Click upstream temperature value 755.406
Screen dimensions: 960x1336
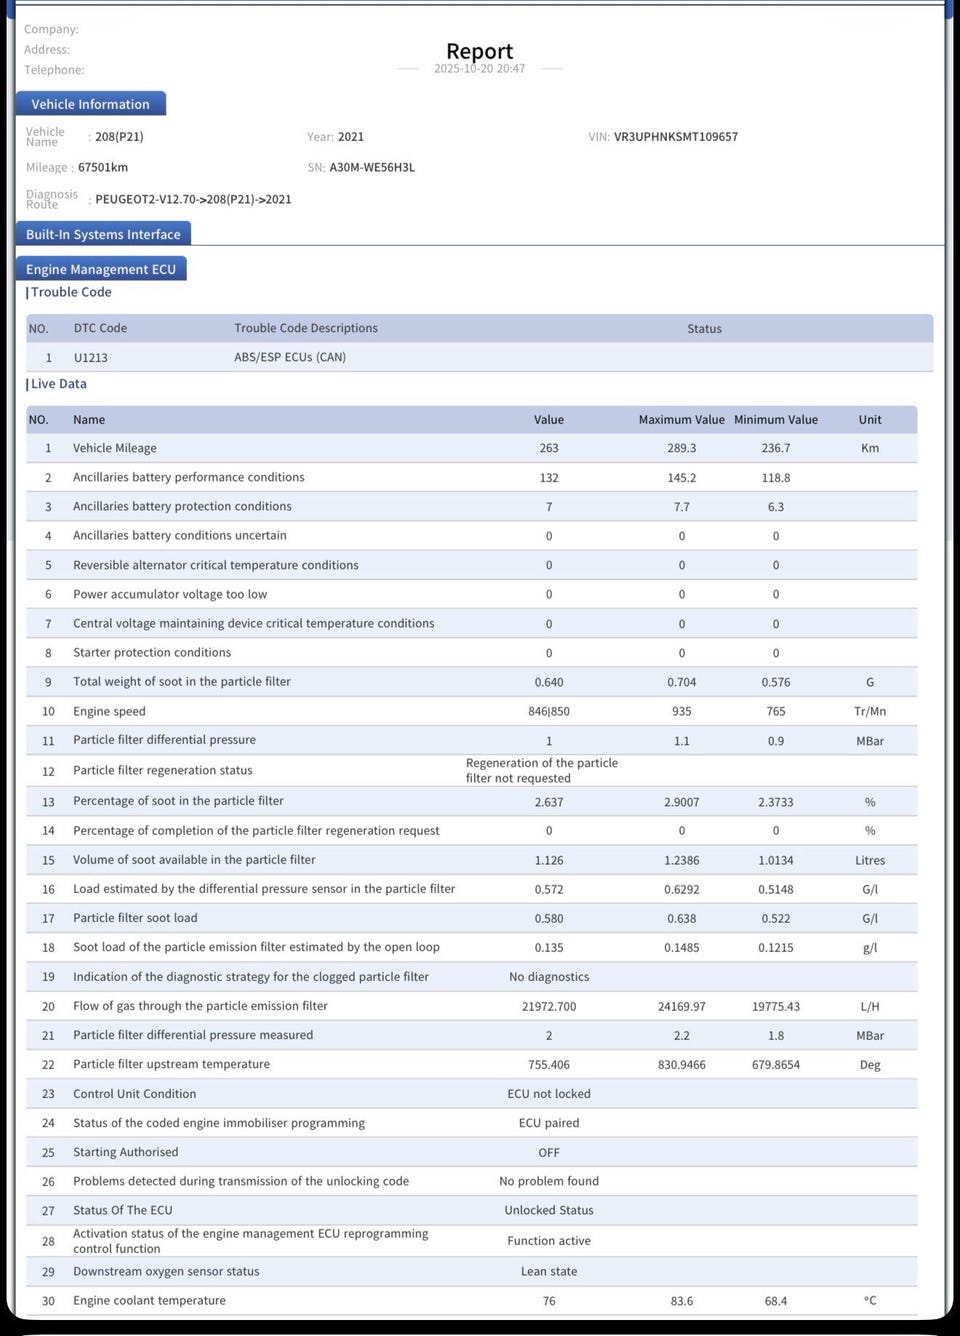click(549, 1065)
